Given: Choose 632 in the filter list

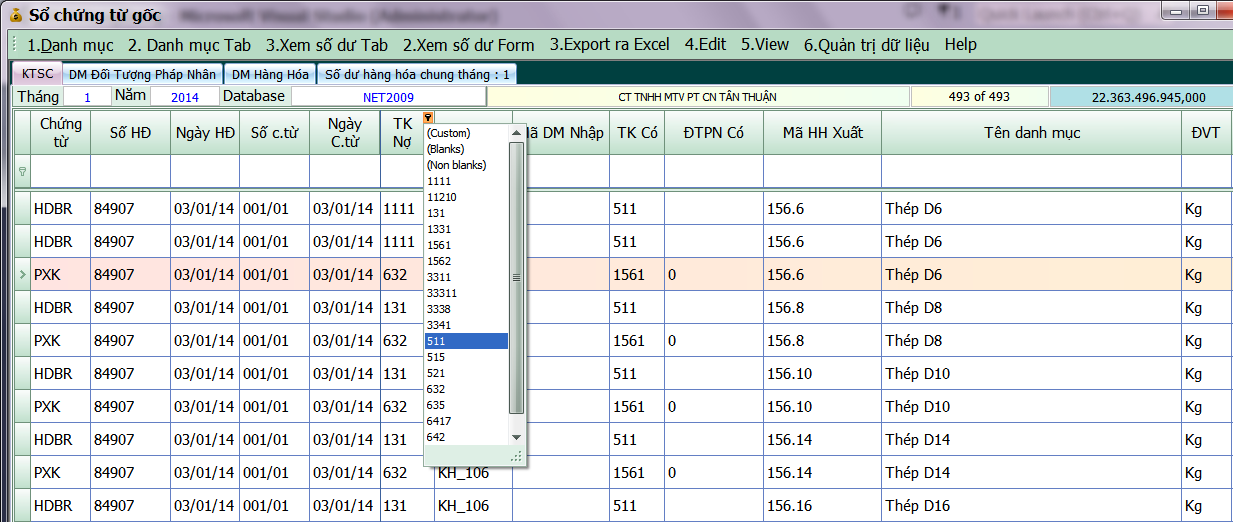Looking at the screenshot, I should coord(467,389).
